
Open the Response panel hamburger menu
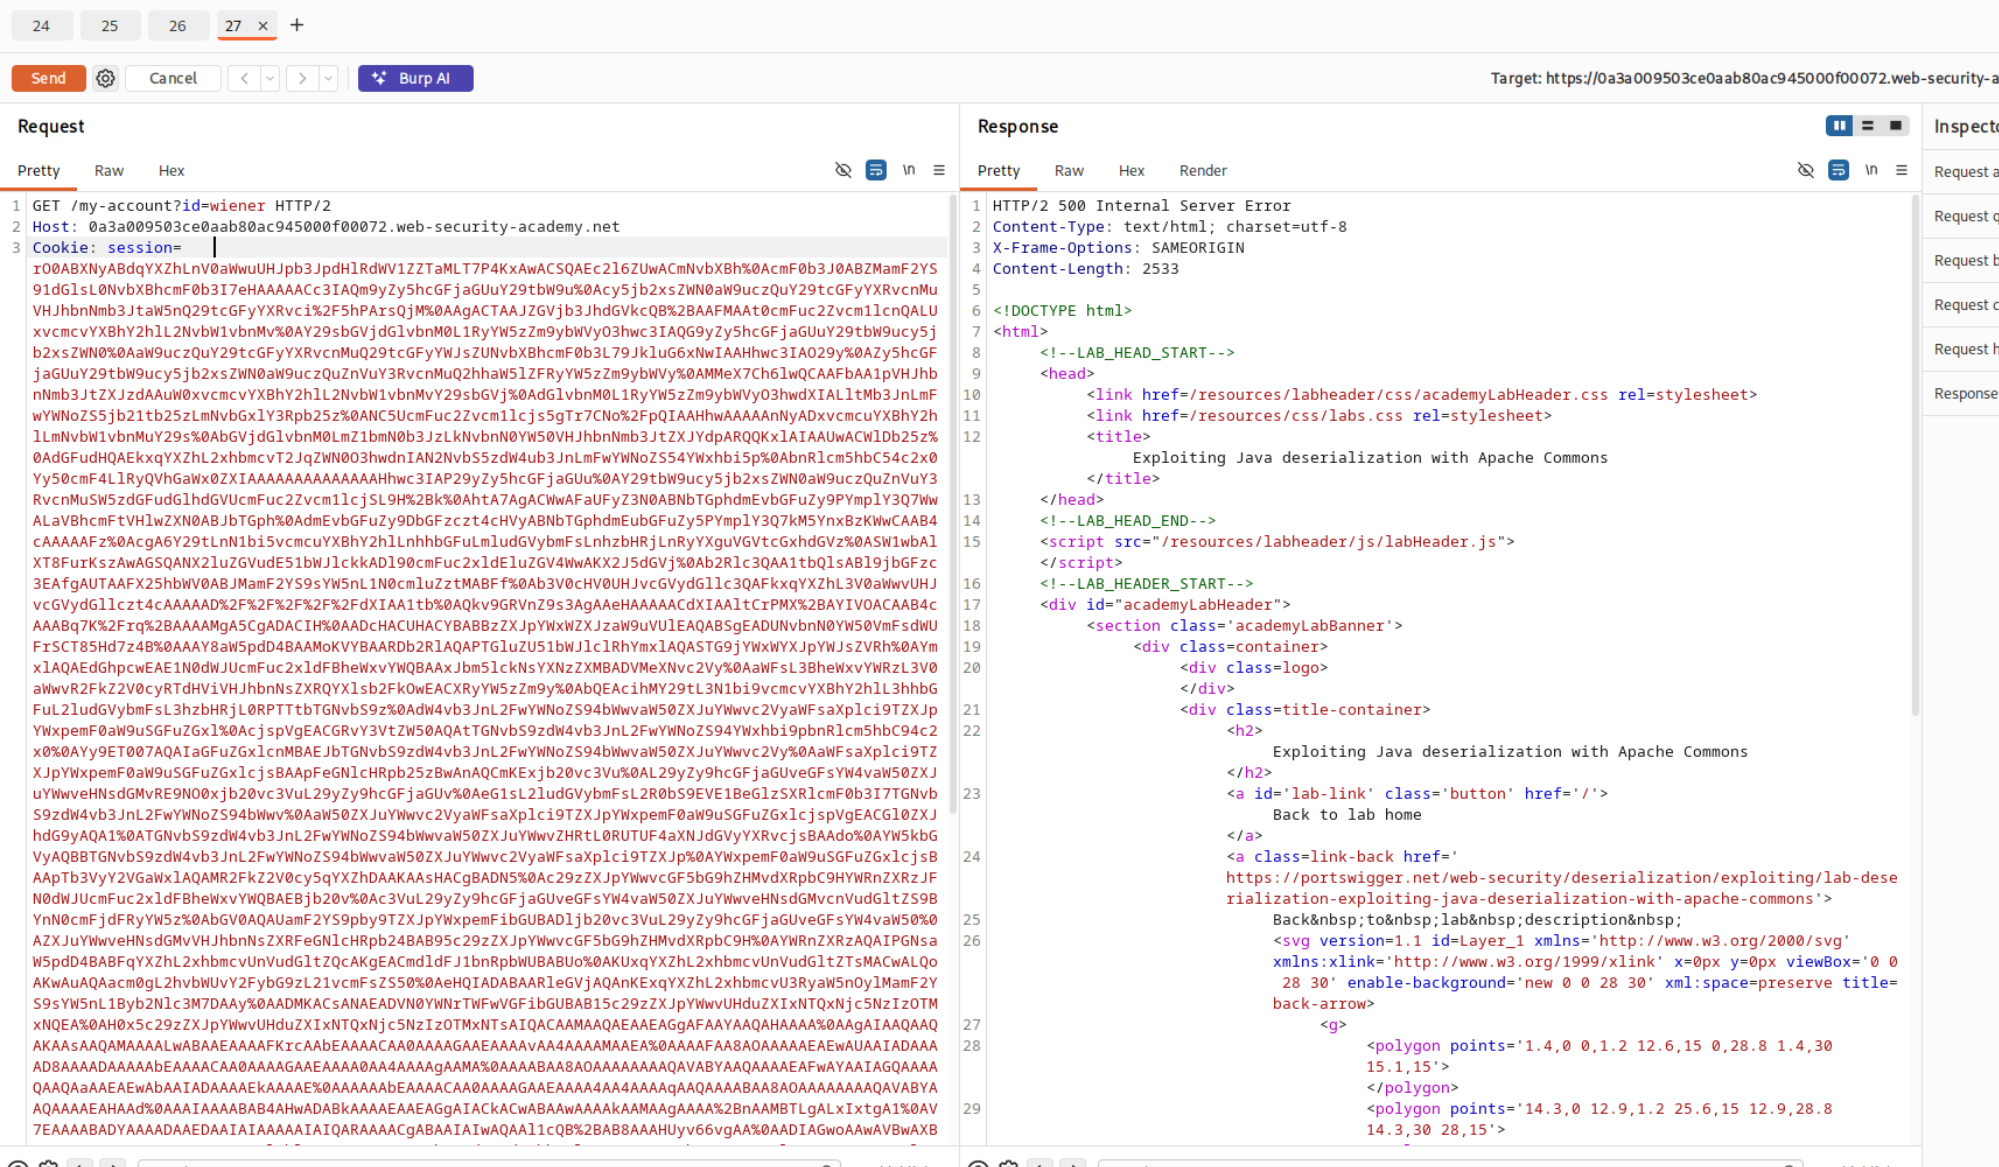tap(1902, 170)
